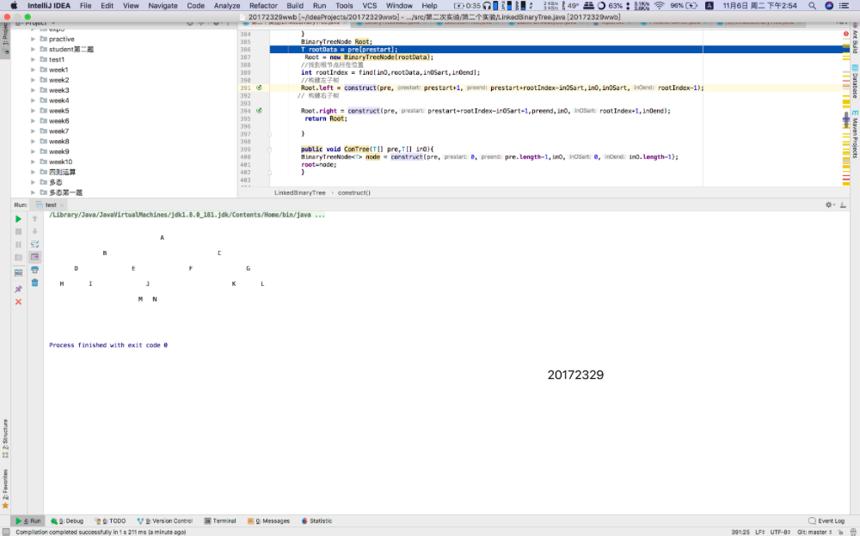Screen dimensions: 860x536
Task: Toggle the Version Control tool window
Action: tap(165, 521)
